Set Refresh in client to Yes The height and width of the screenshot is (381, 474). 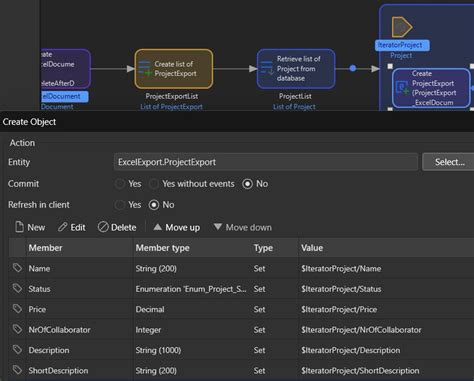click(120, 205)
